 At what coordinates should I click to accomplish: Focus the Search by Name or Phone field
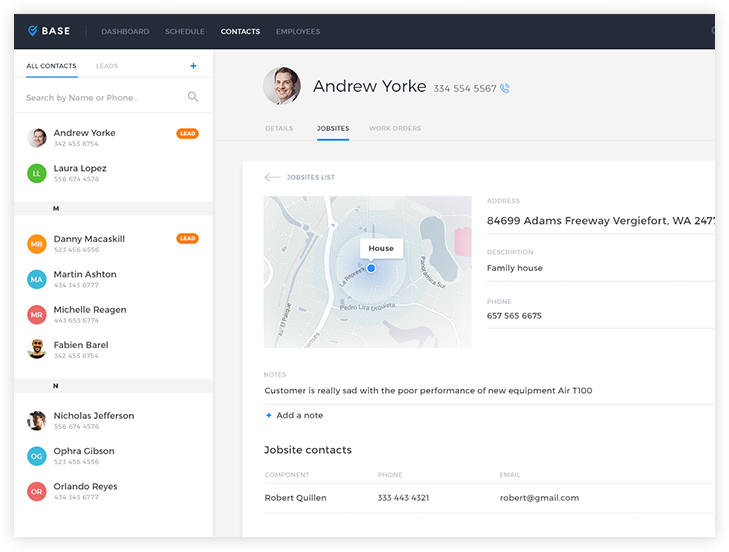[100, 97]
